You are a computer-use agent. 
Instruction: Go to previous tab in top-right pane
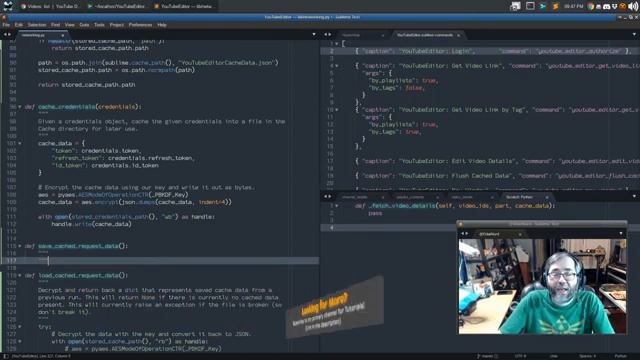coord(326,35)
